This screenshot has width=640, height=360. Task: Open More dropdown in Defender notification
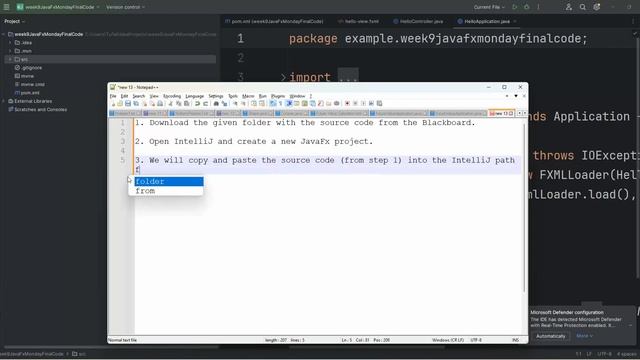point(584,336)
